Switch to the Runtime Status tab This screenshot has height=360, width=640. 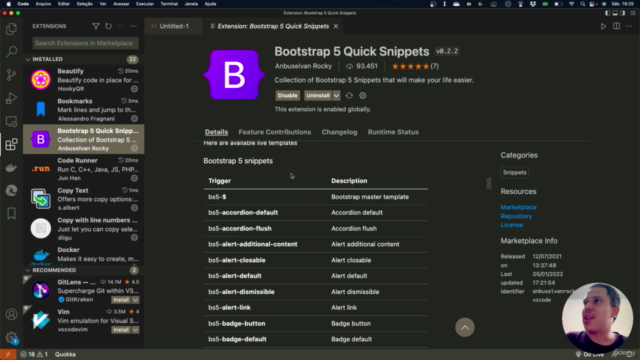393,132
